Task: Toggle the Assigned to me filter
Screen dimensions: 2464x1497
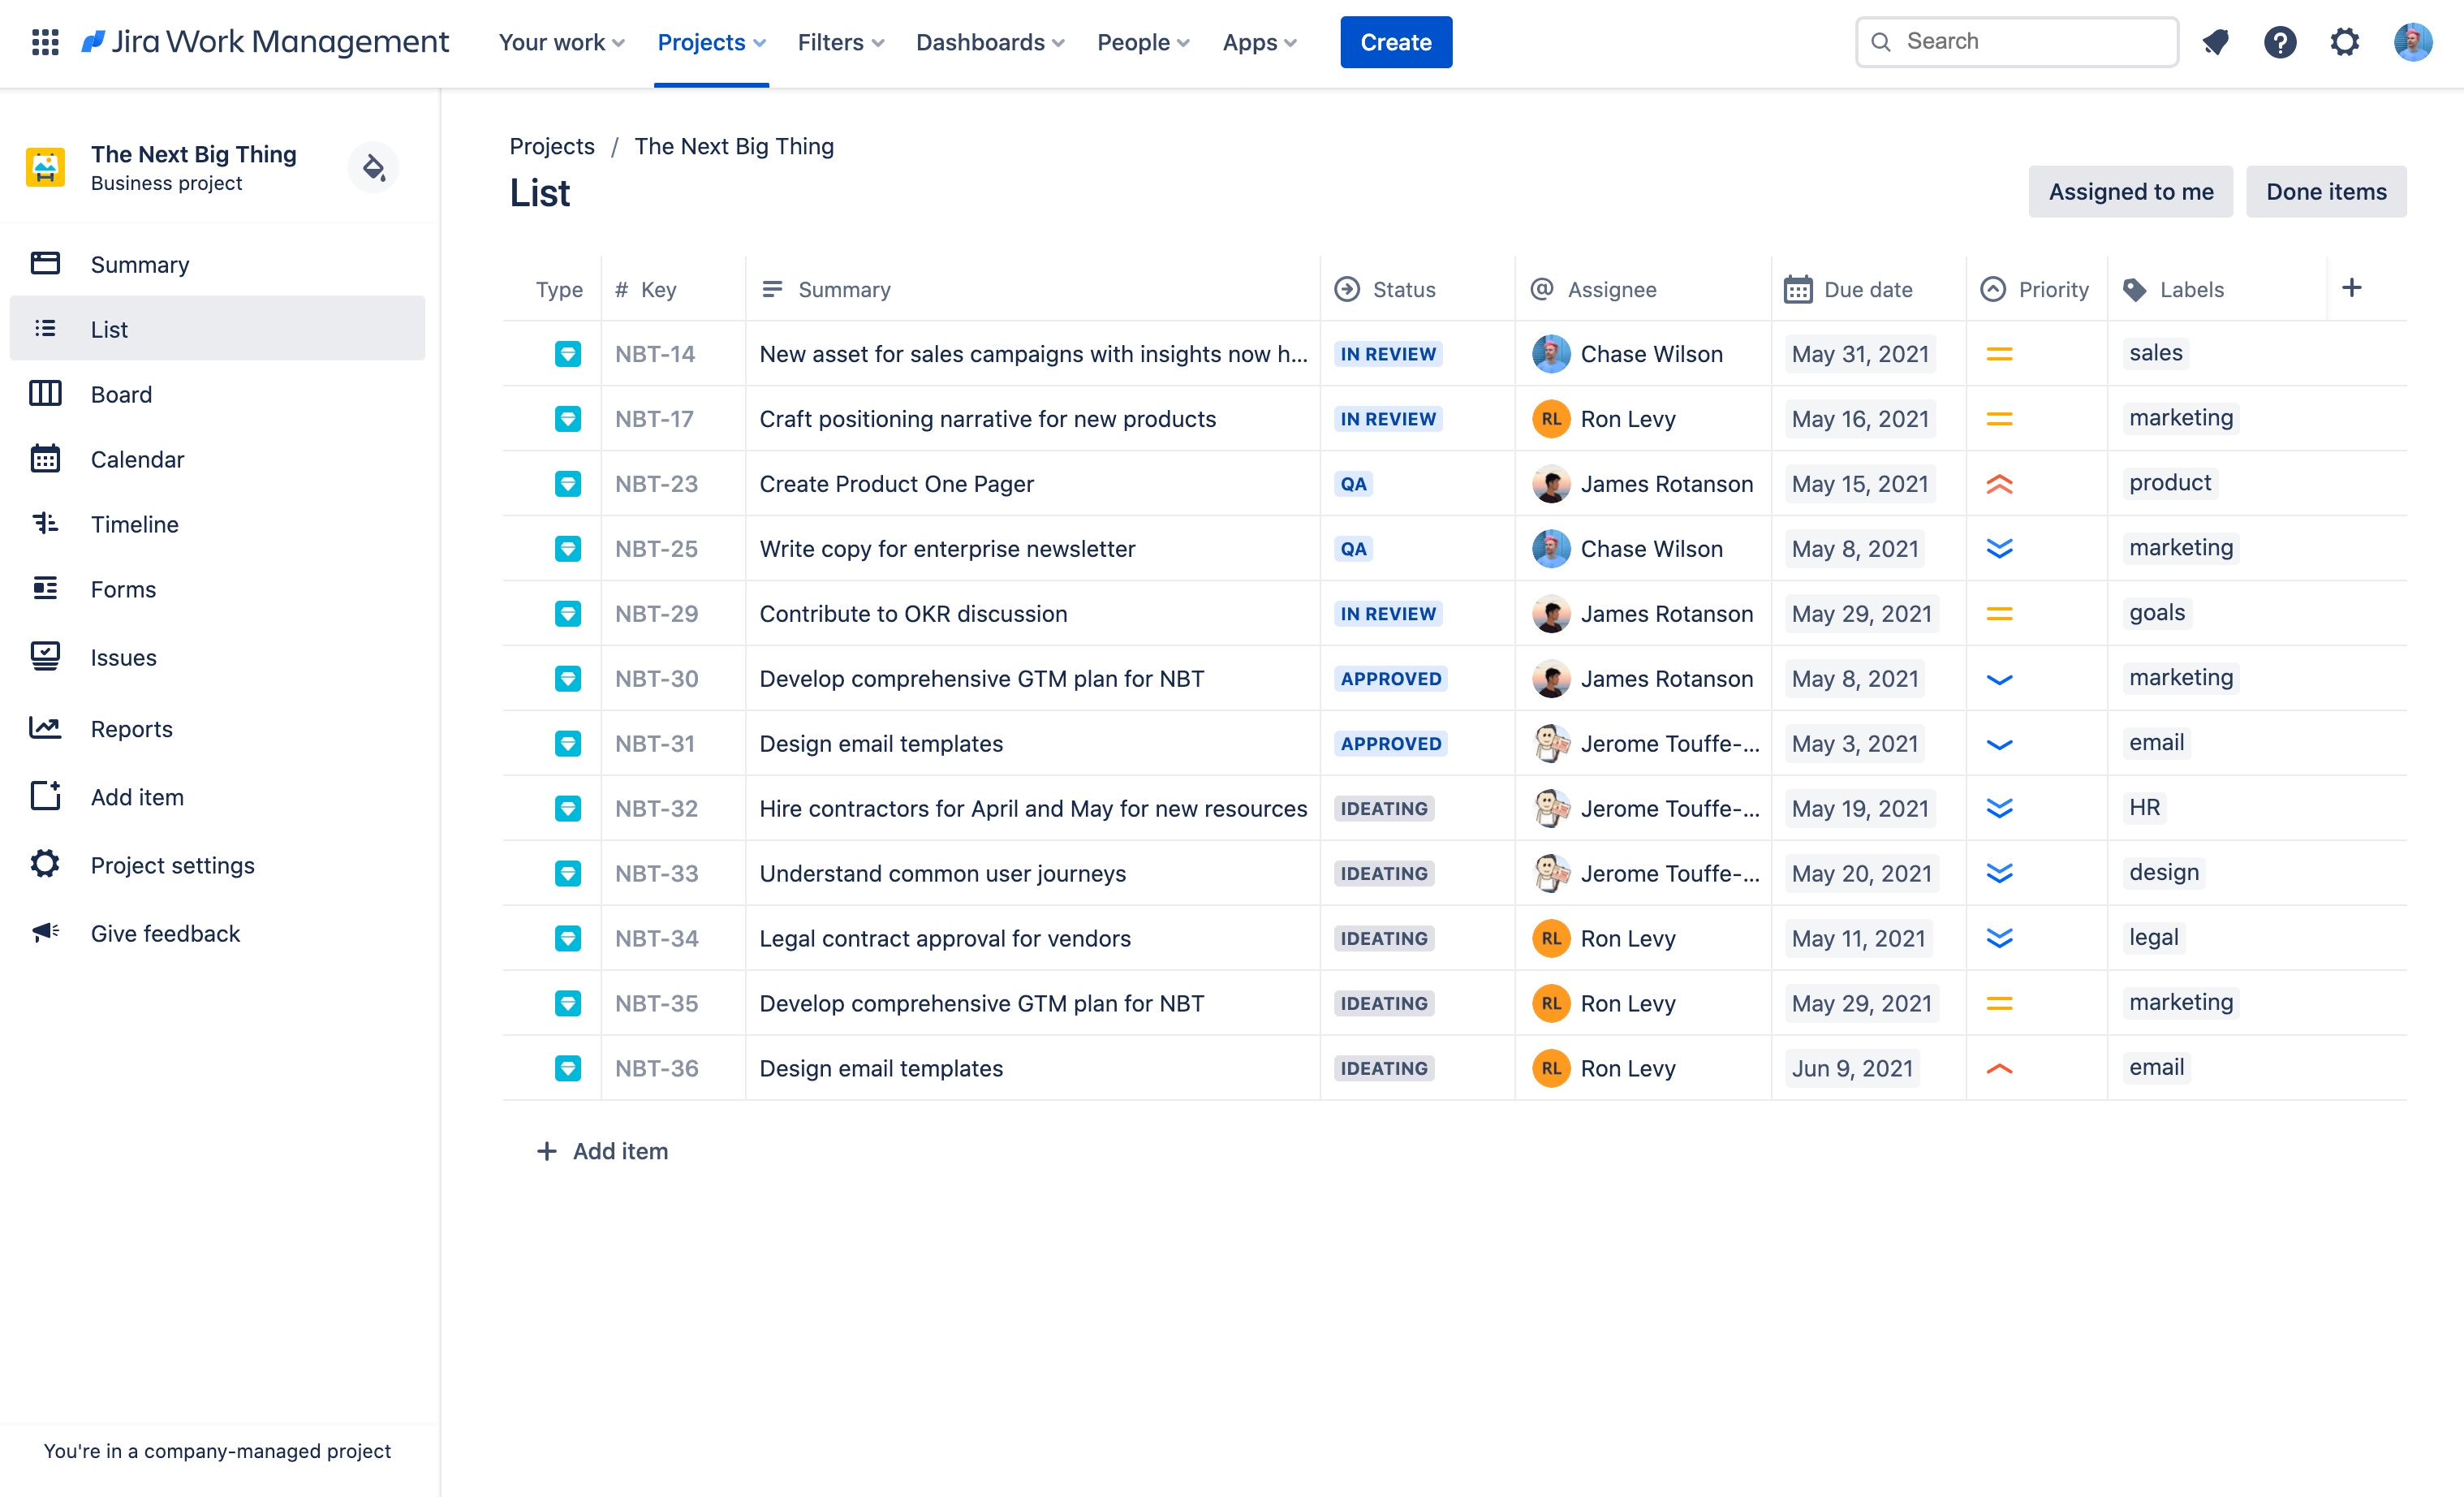Action: pos(2130,191)
